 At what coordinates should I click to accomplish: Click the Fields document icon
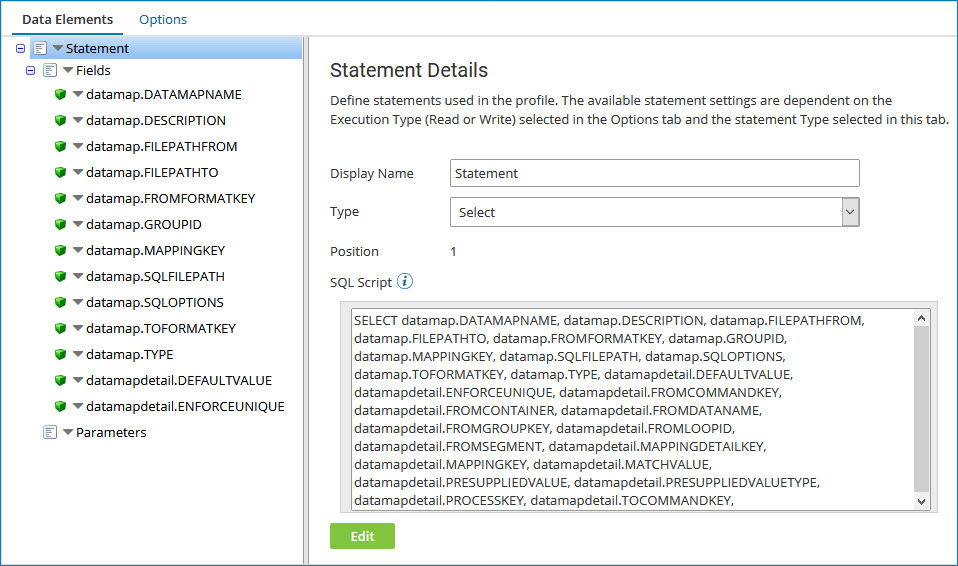tap(50, 70)
